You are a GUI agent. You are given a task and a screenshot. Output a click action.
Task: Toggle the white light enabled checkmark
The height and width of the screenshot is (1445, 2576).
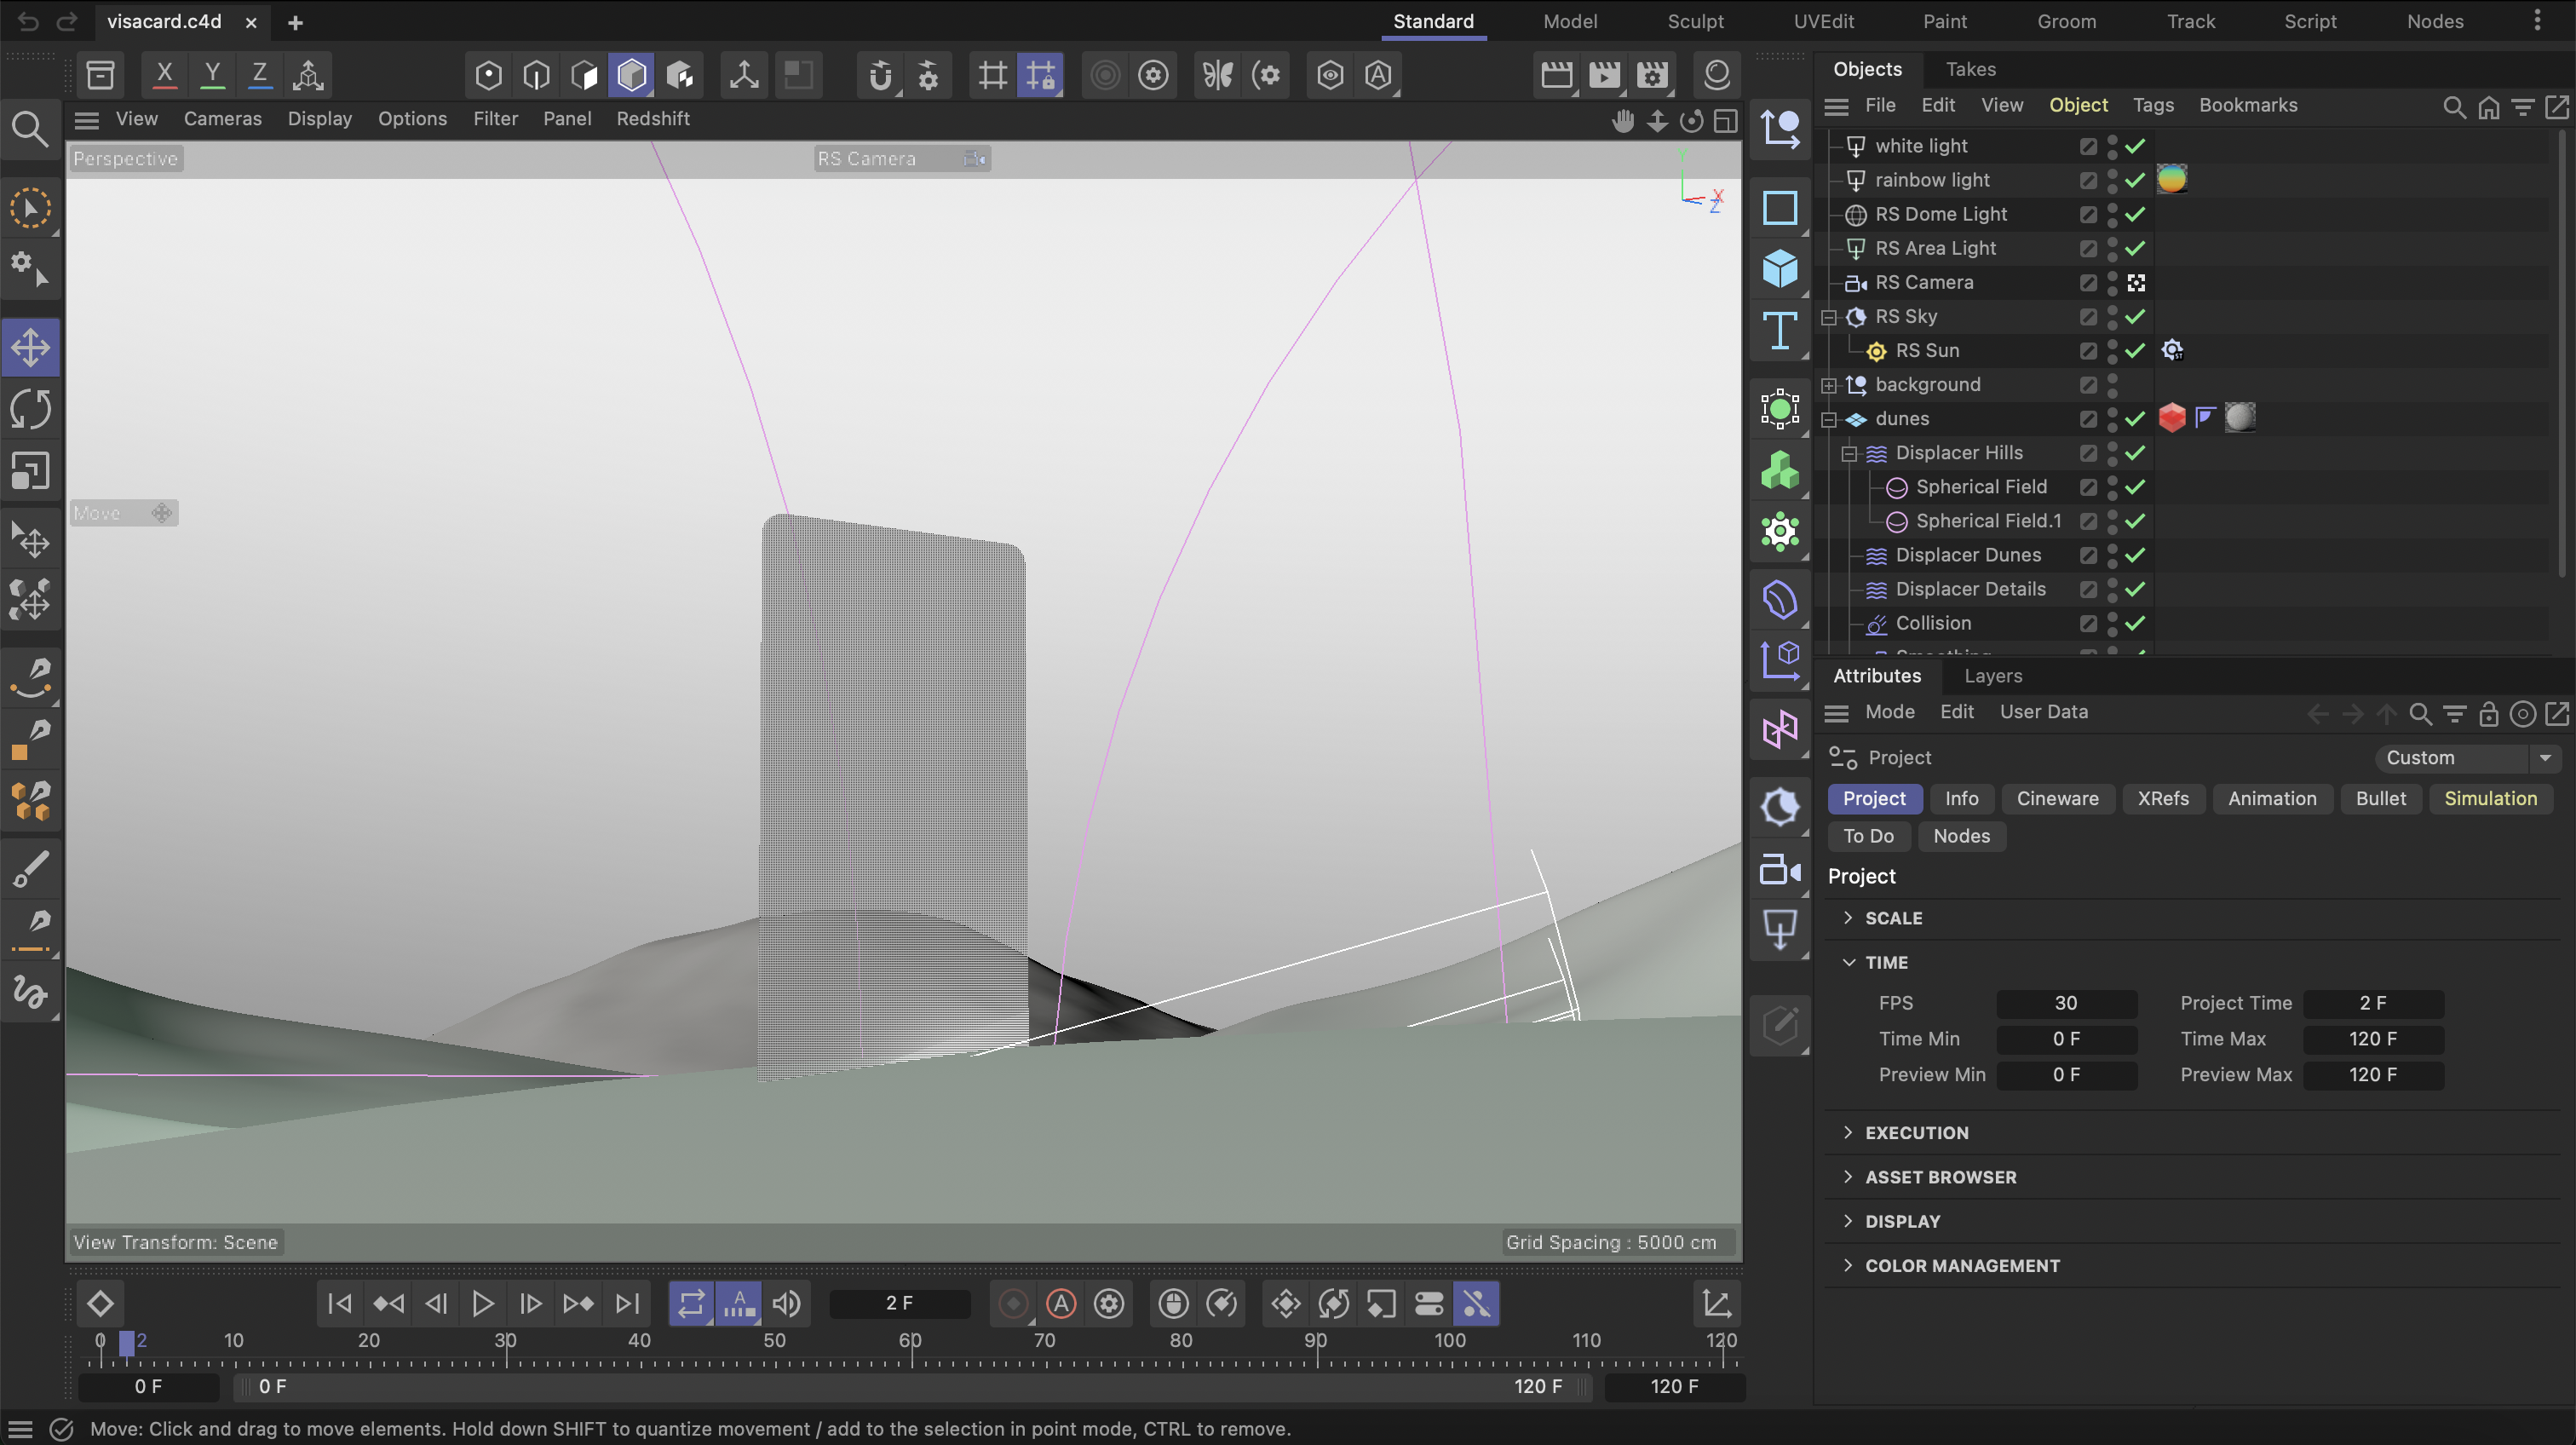point(2135,146)
